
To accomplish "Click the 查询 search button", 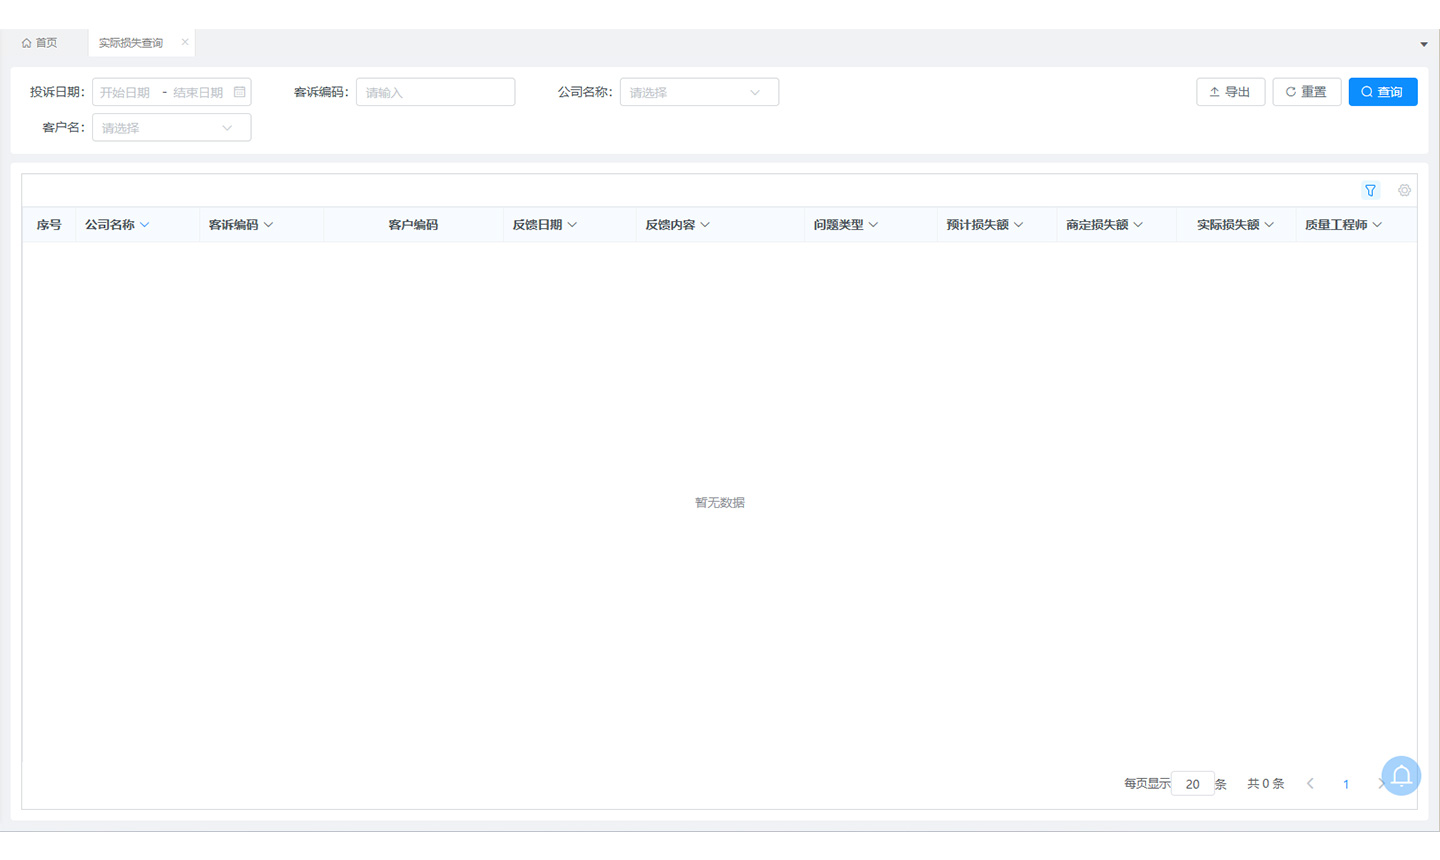I will coord(1382,92).
